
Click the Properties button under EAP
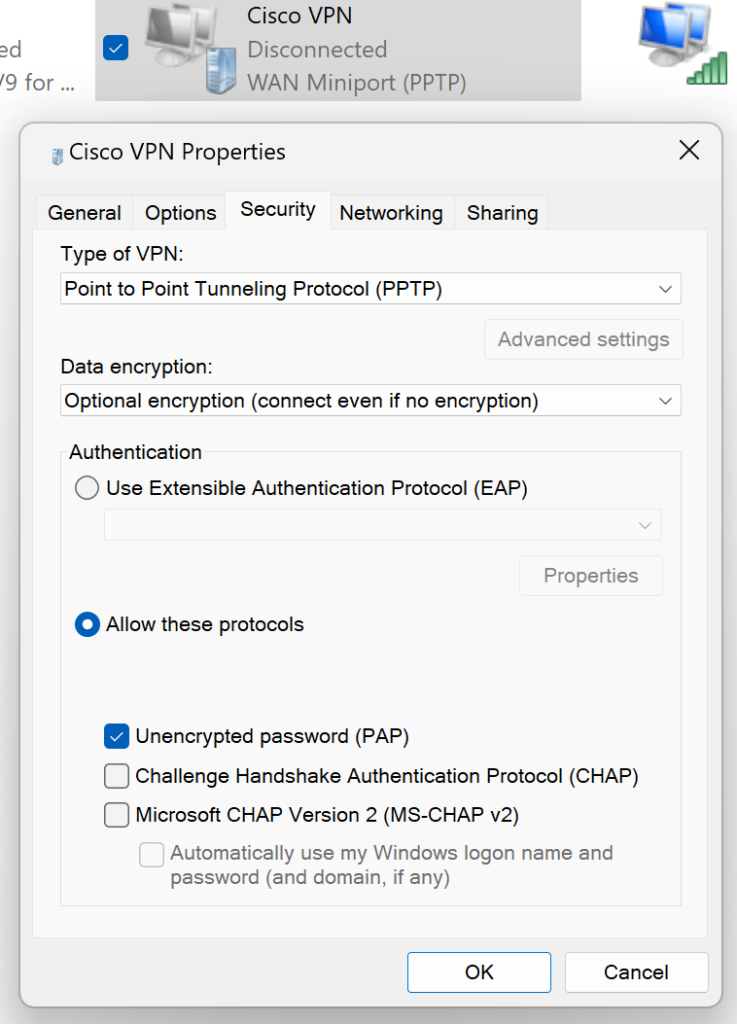590,575
